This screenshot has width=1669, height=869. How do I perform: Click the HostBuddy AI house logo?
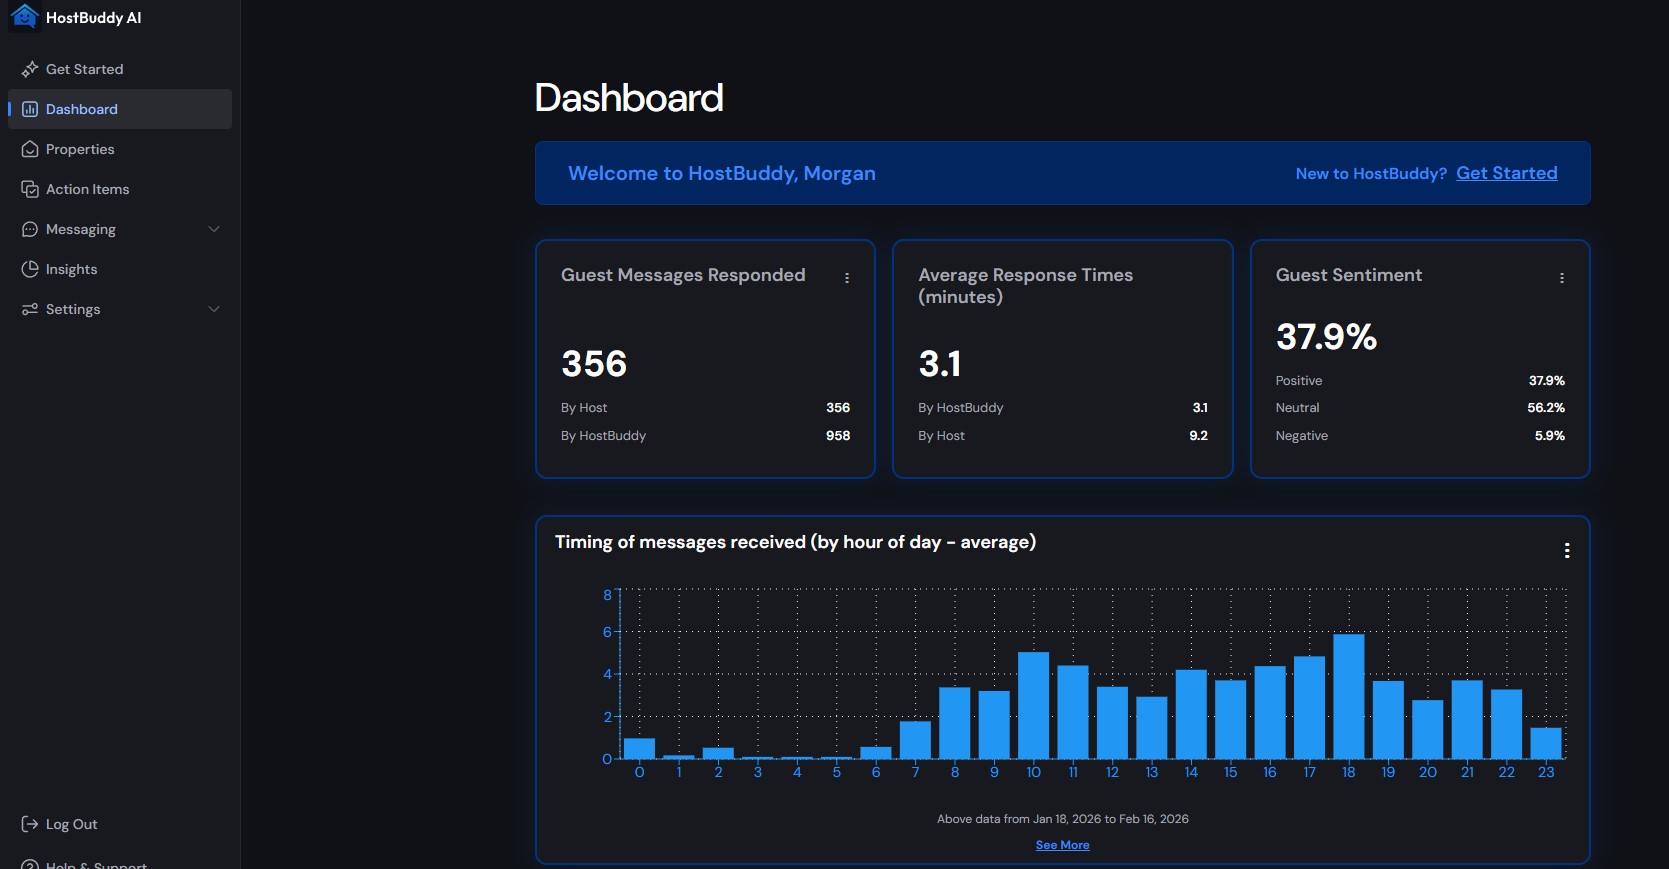(24, 16)
